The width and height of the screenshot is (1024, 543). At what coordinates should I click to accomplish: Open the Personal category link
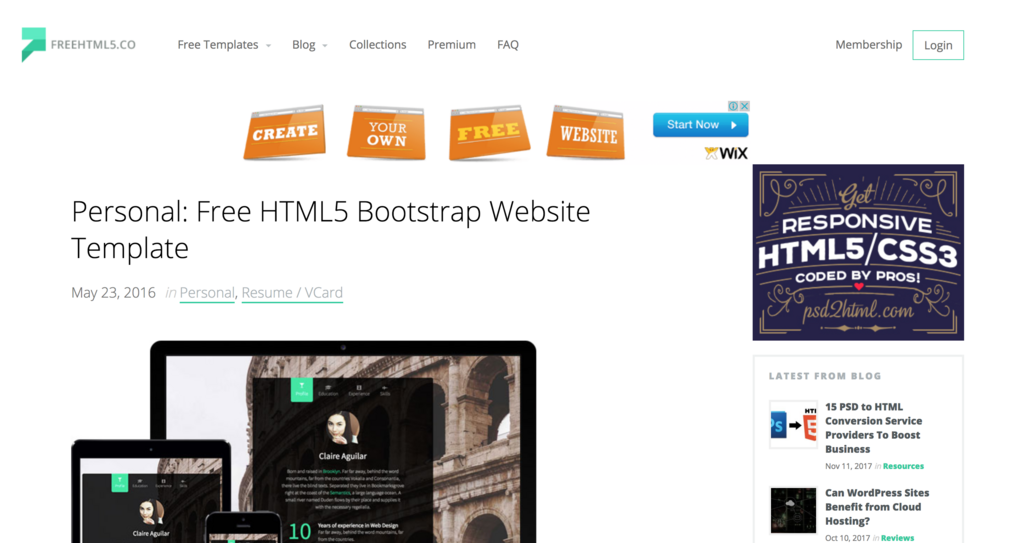pos(207,293)
